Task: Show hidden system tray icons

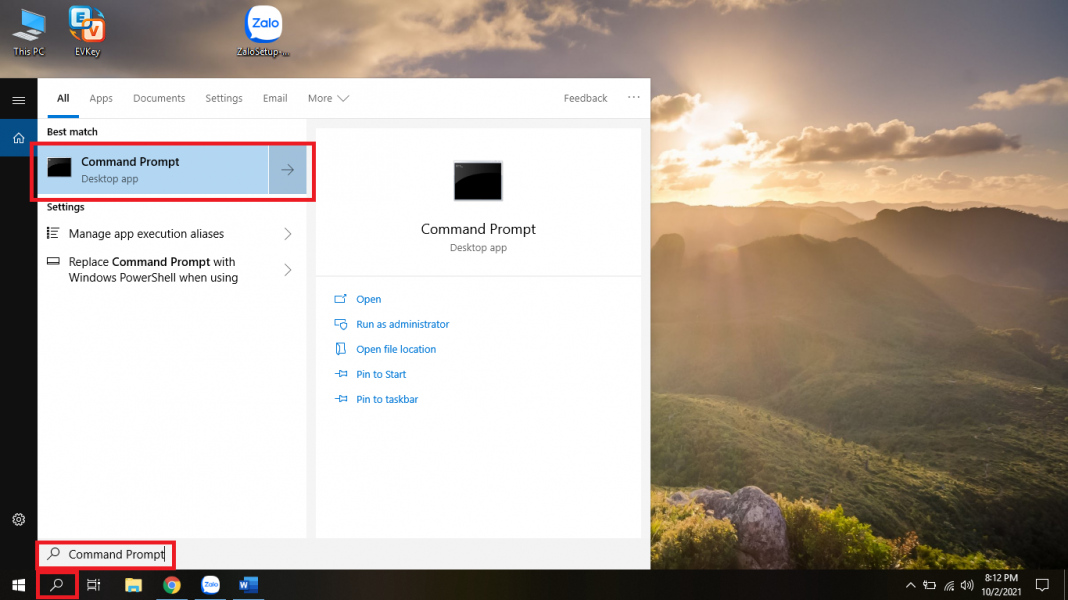Action: click(x=910, y=585)
